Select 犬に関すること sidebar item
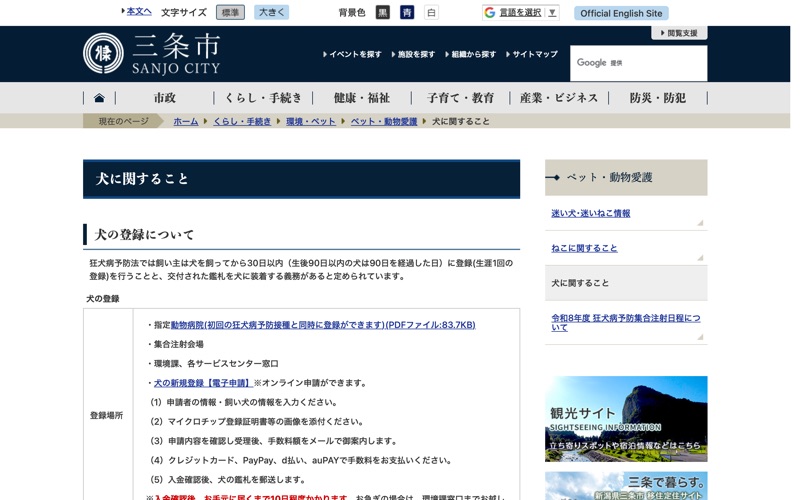Image resolution: width=800 pixels, height=500 pixels. [x=626, y=283]
